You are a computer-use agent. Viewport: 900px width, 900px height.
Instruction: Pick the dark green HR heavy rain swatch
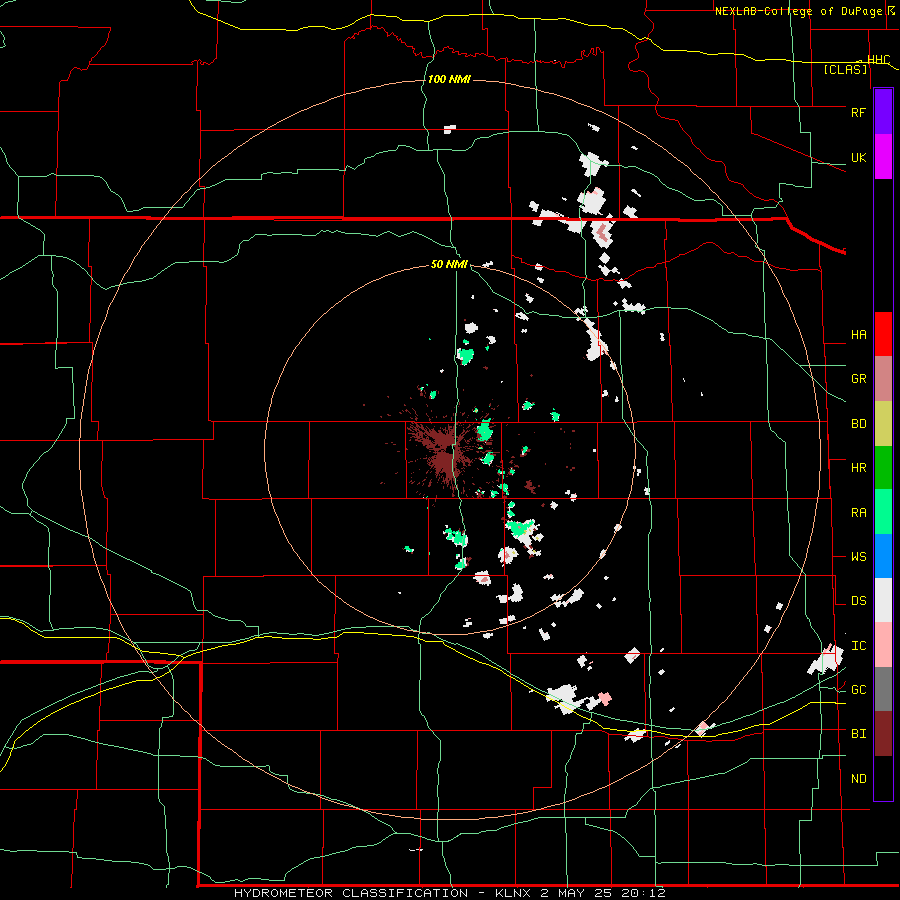pos(883,467)
